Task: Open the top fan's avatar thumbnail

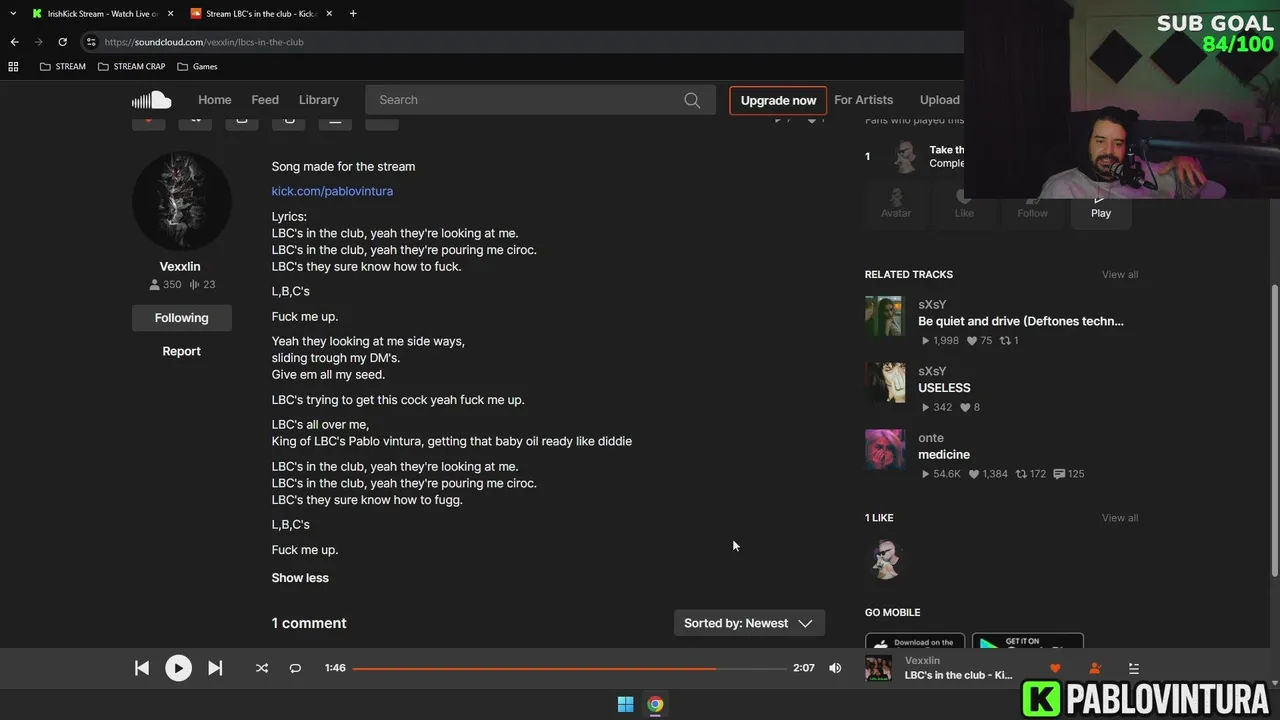Action: [906, 157]
